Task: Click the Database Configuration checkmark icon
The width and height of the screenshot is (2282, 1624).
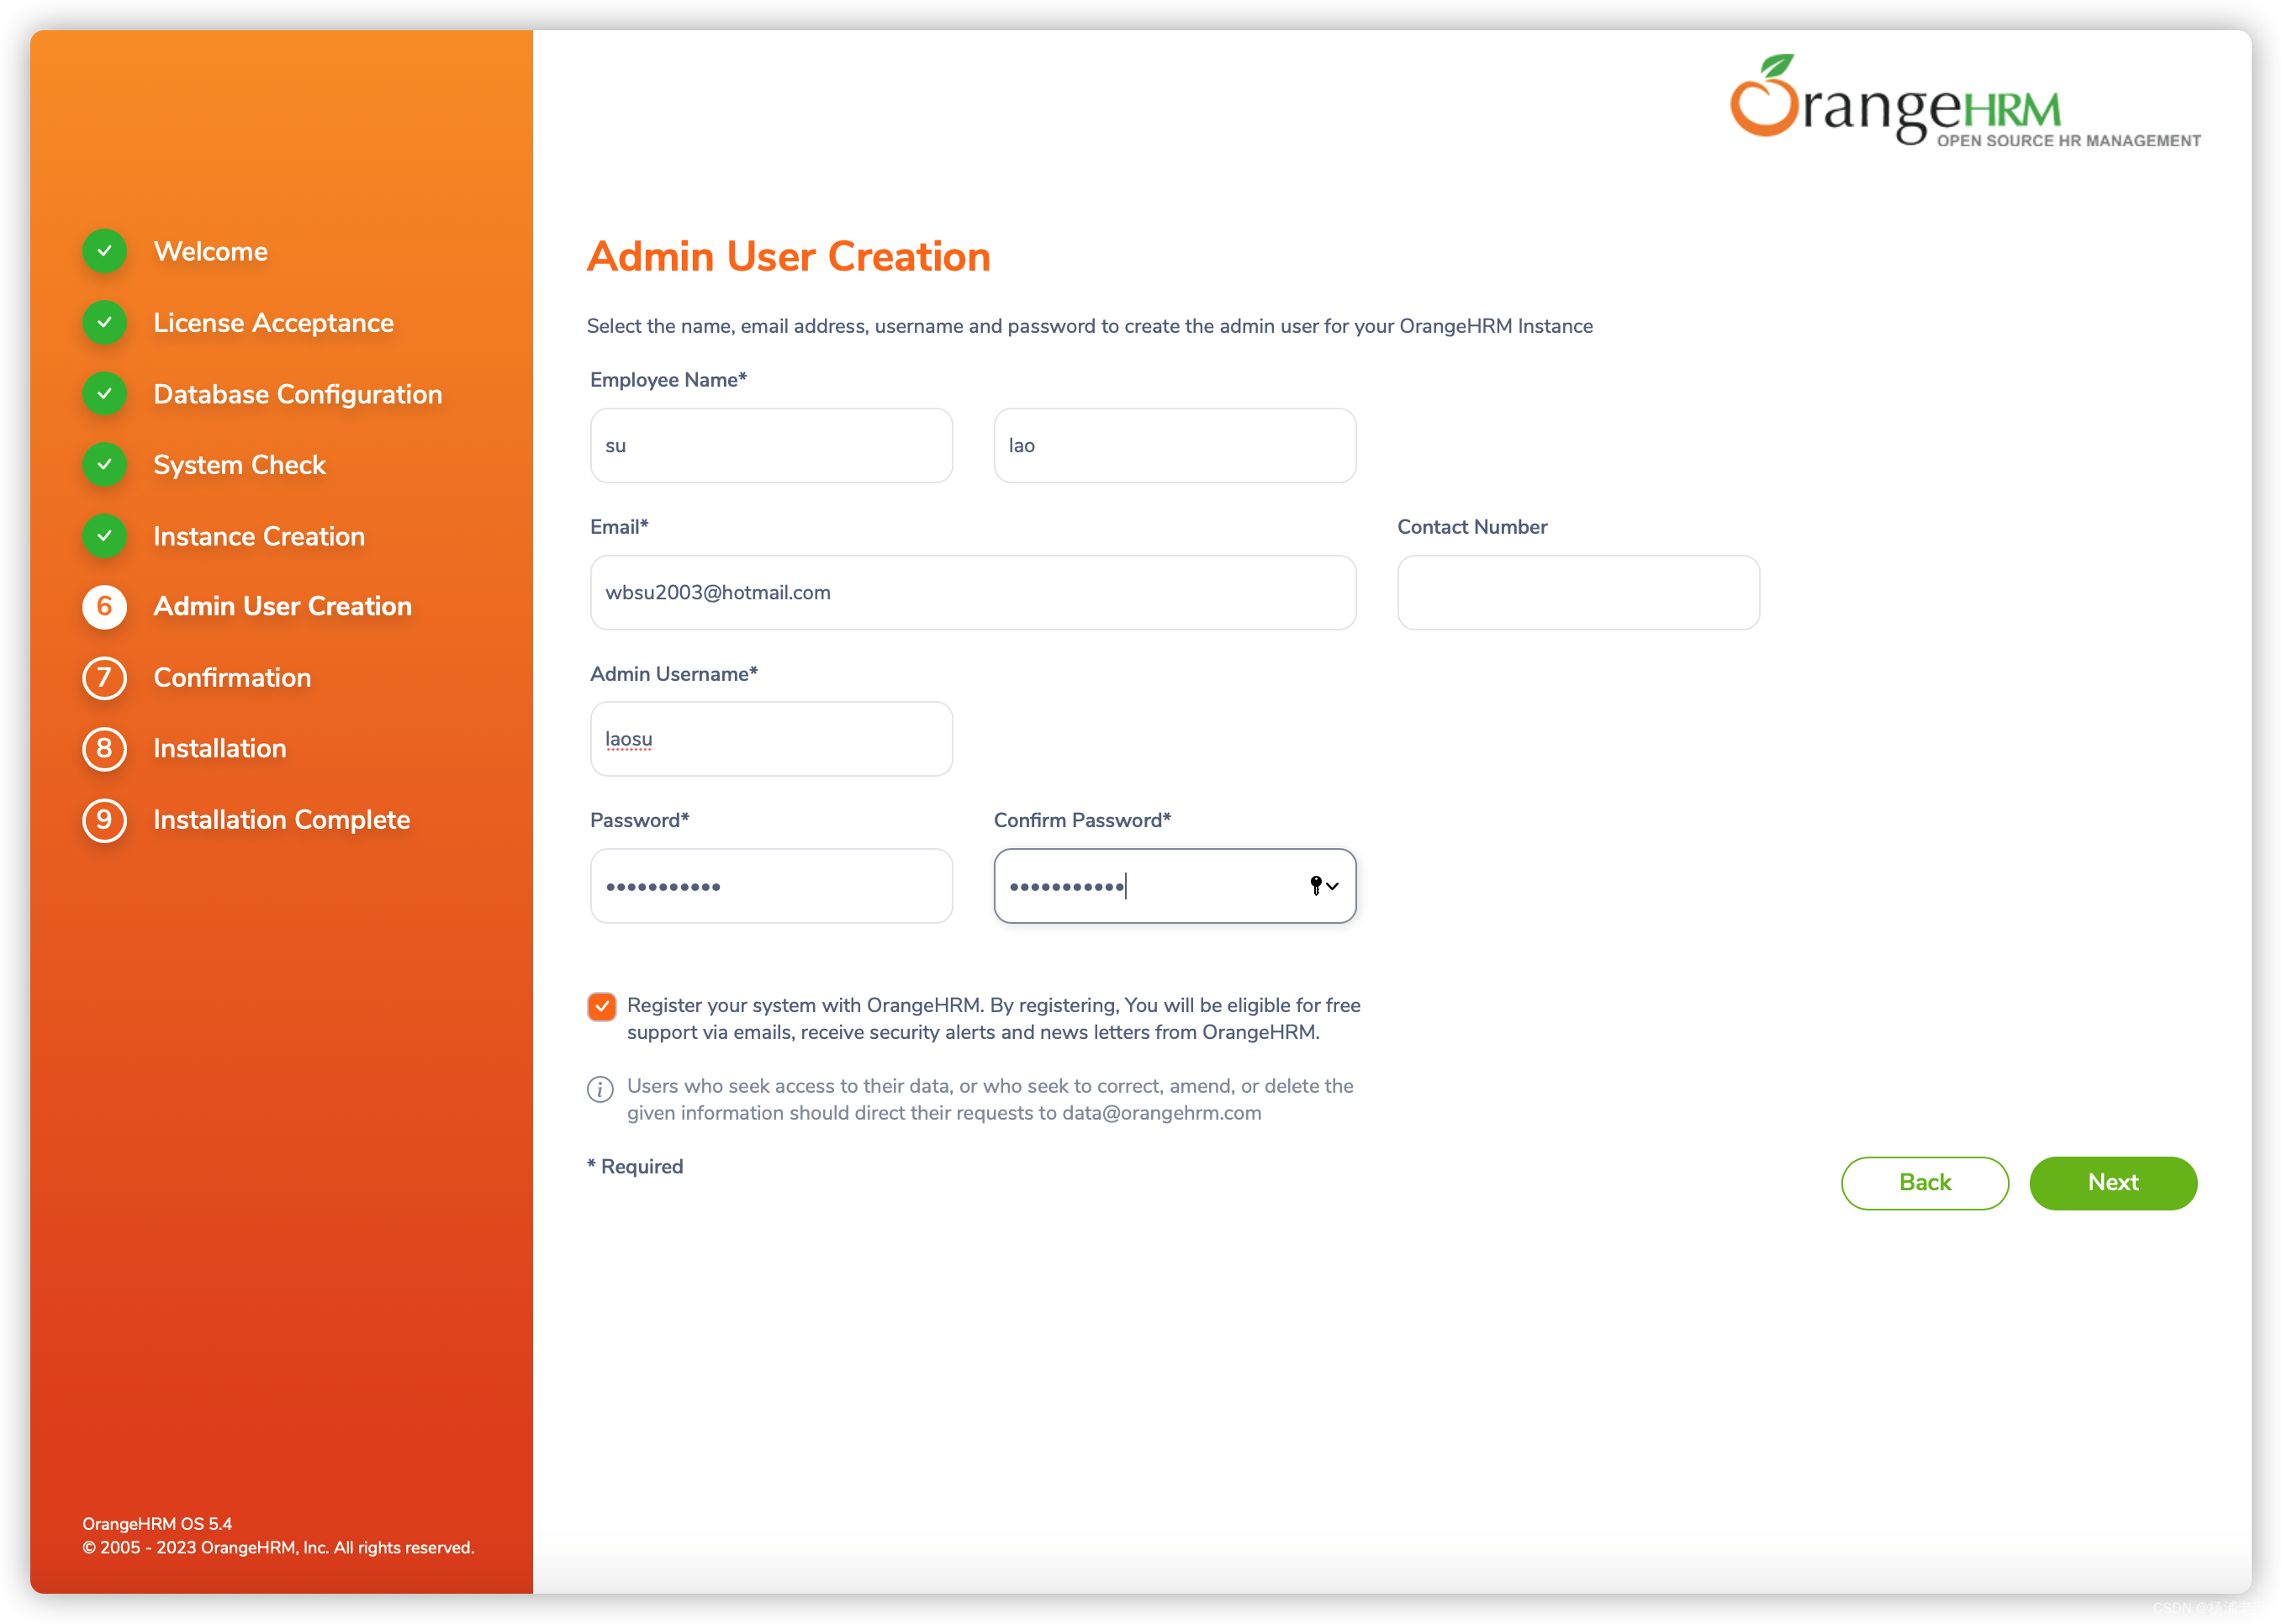Action: point(109,393)
